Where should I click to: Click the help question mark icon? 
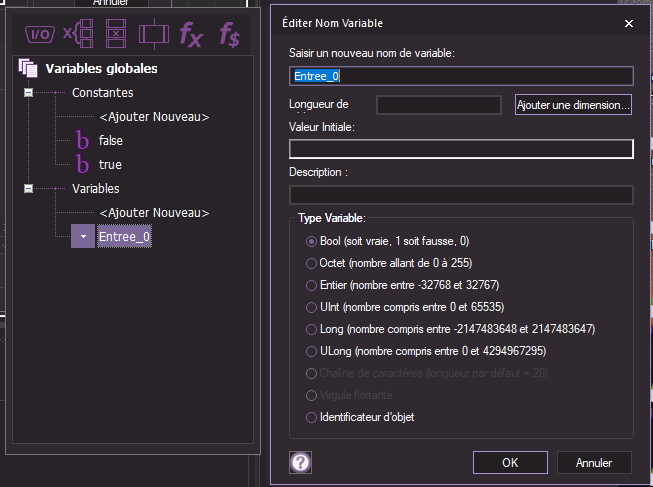click(299, 462)
